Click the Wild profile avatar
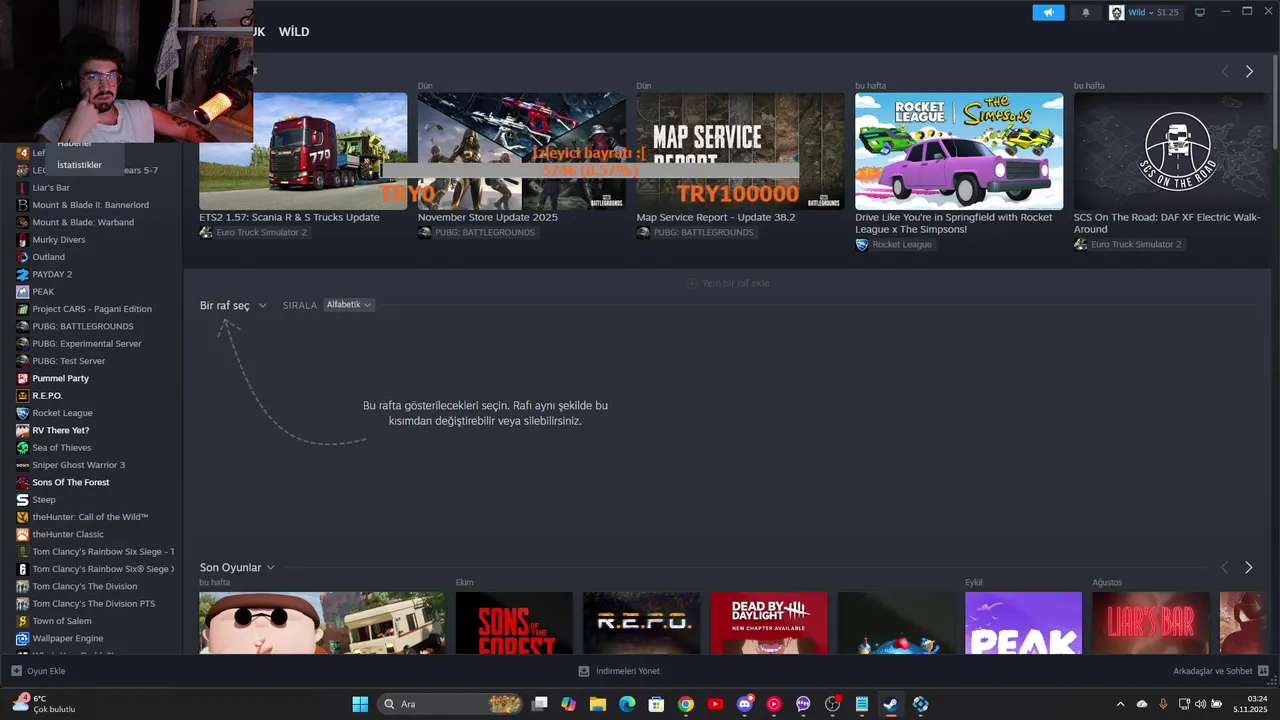The image size is (1280, 720). click(1116, 12)
